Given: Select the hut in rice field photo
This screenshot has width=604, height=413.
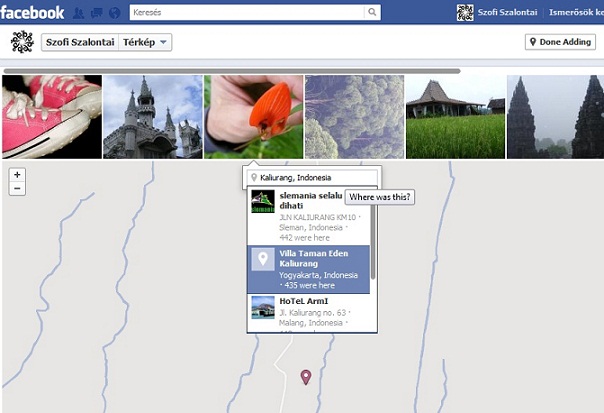Looking at the screenshot, I should click(456, 117).
